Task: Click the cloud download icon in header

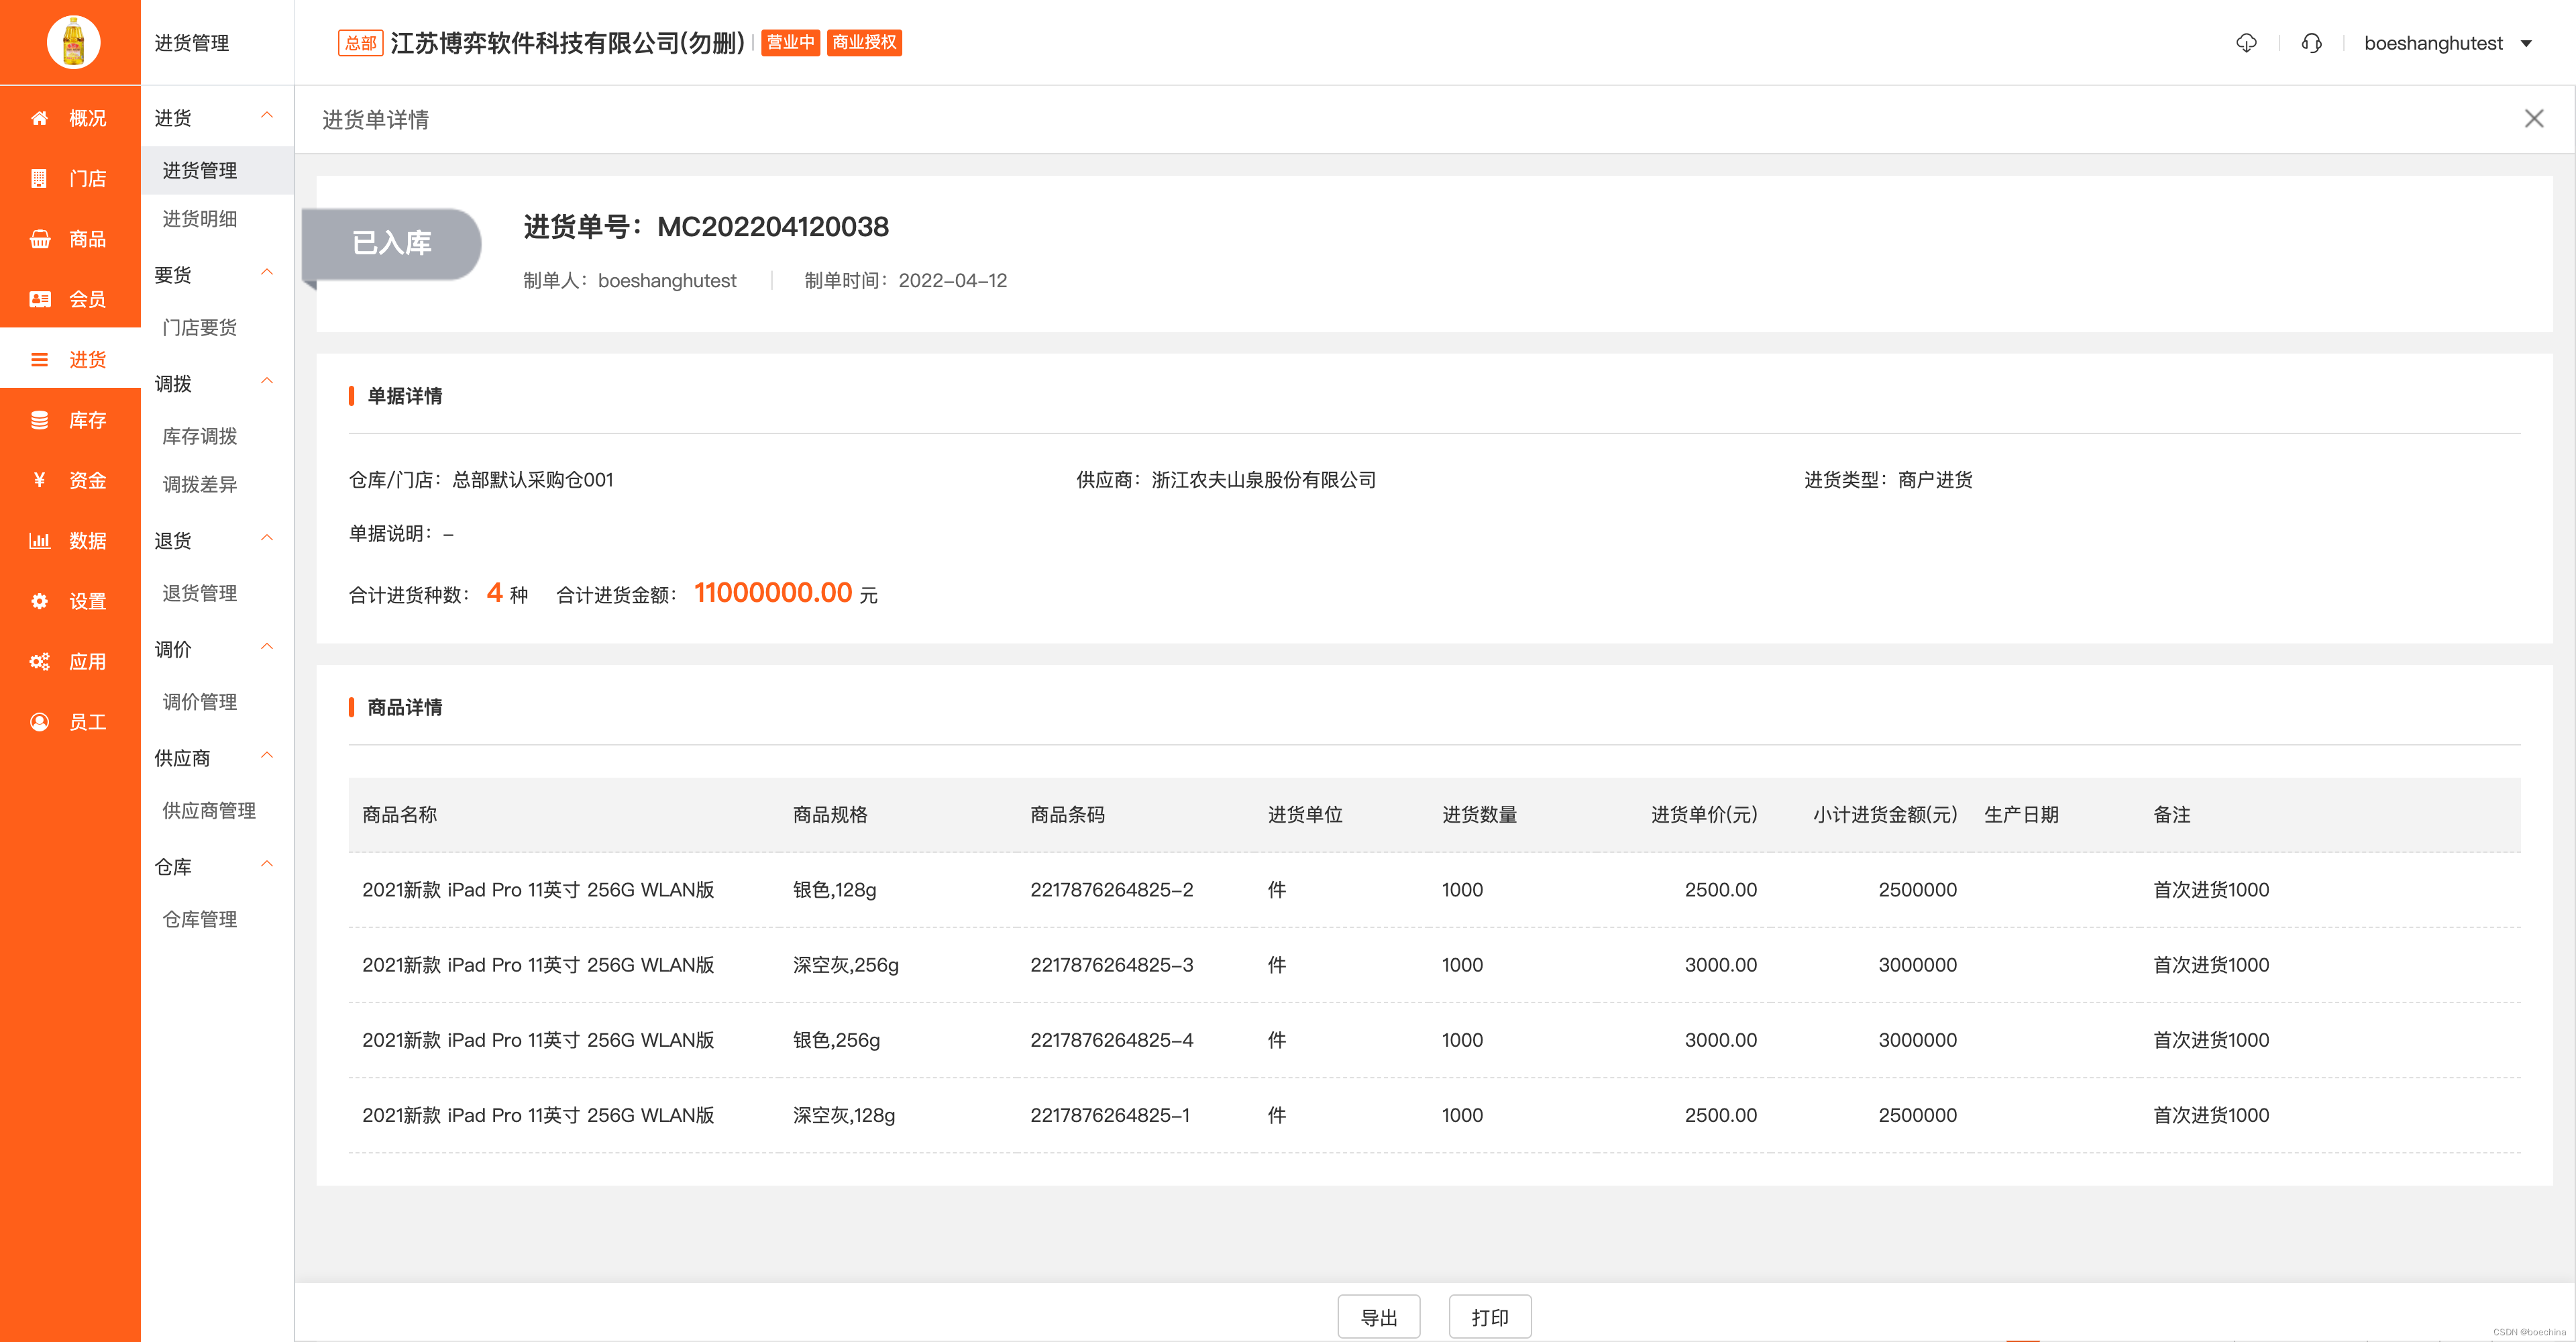Action: tap(2246, 43)
